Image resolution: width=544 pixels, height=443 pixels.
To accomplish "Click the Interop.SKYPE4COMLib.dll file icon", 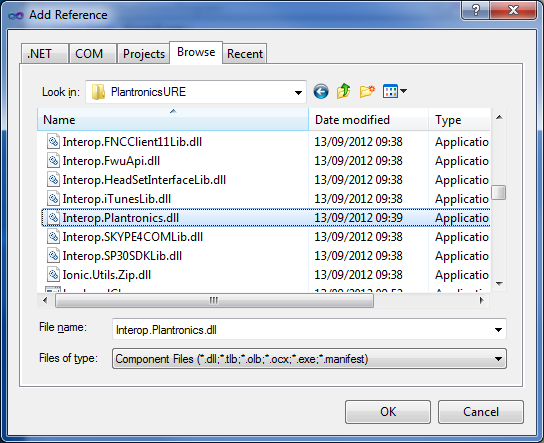I will point(53,237).
